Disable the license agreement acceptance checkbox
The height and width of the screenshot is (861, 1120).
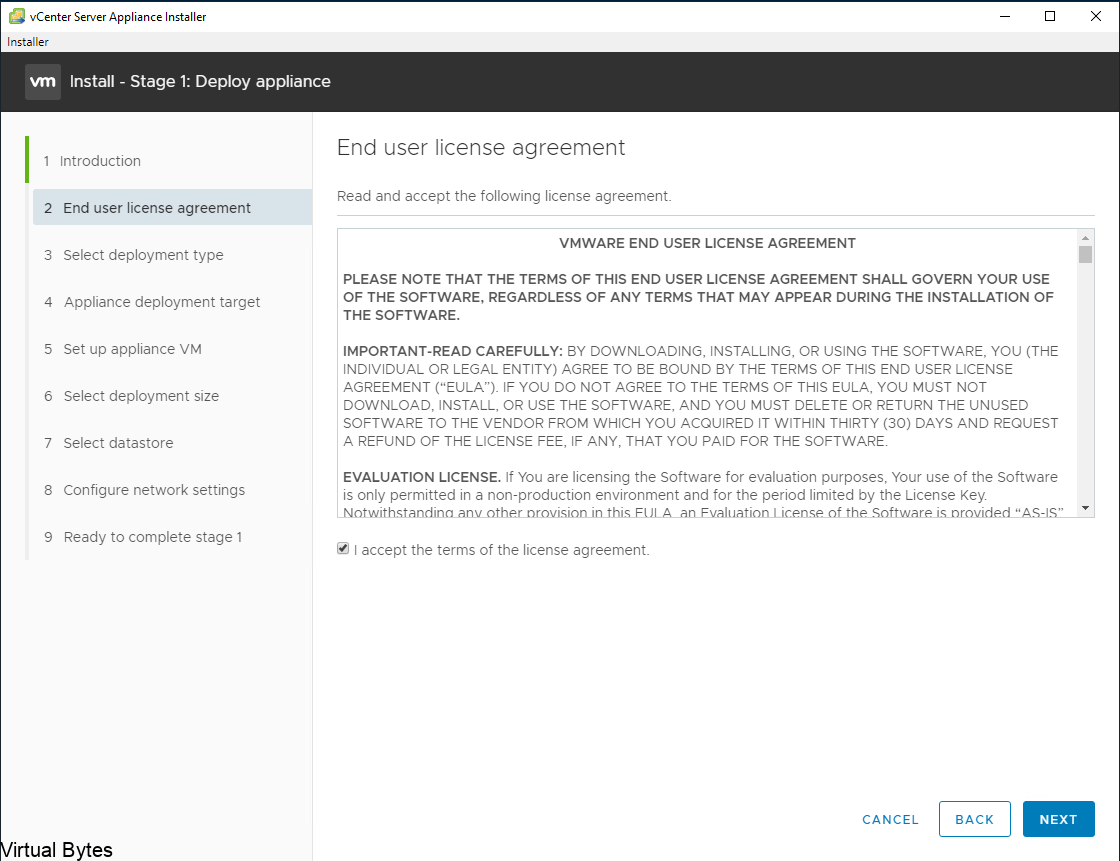pyautogui.click(x=343, y=548)
